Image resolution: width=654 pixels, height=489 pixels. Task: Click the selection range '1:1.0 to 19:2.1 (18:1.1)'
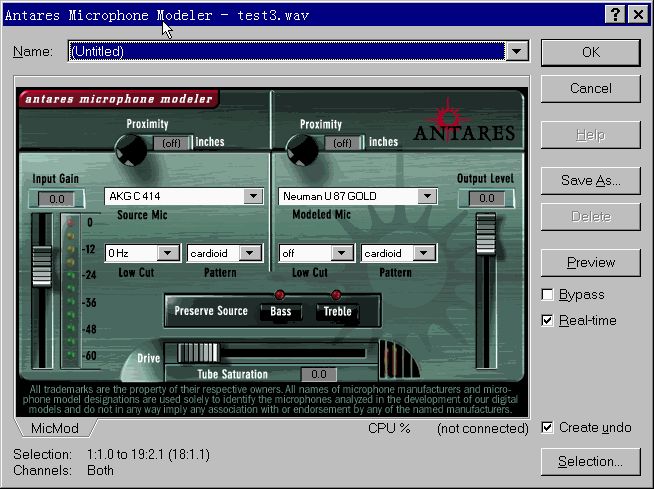[x=148, y=454]
